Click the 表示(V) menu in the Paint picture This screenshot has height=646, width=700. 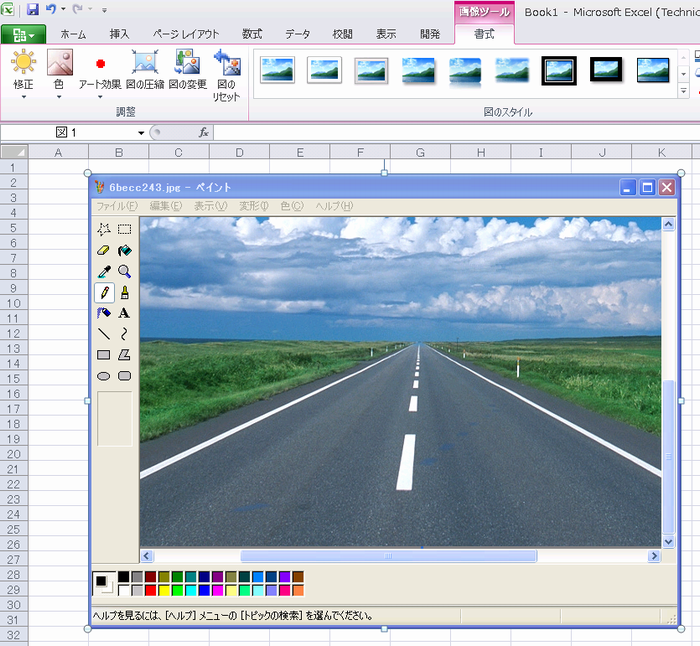(210, 206)
